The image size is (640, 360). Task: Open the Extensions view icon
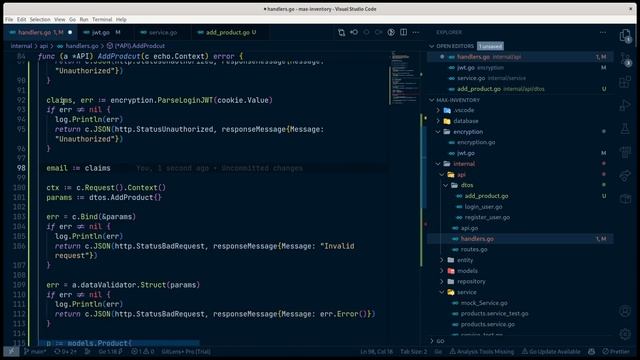tap(625, 82)
